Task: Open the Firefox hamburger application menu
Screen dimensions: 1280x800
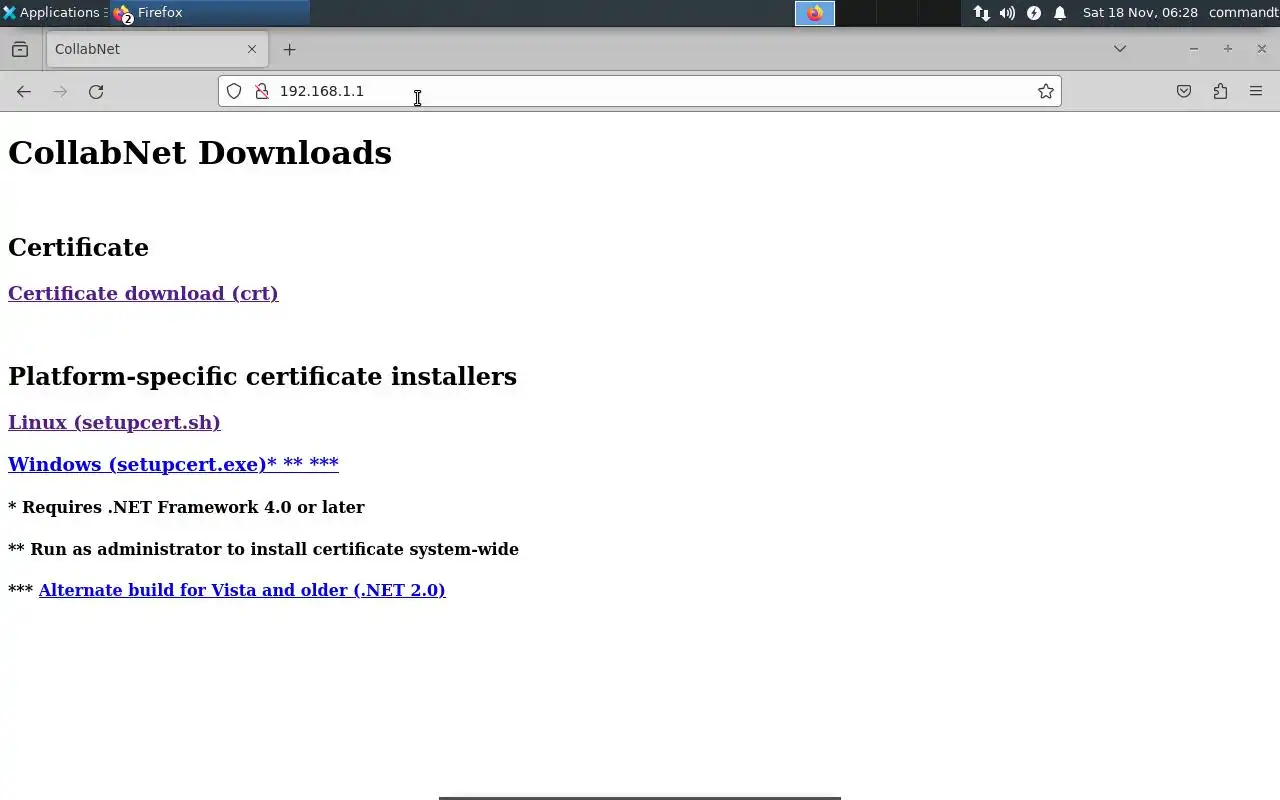Action: coord(1256,91)
